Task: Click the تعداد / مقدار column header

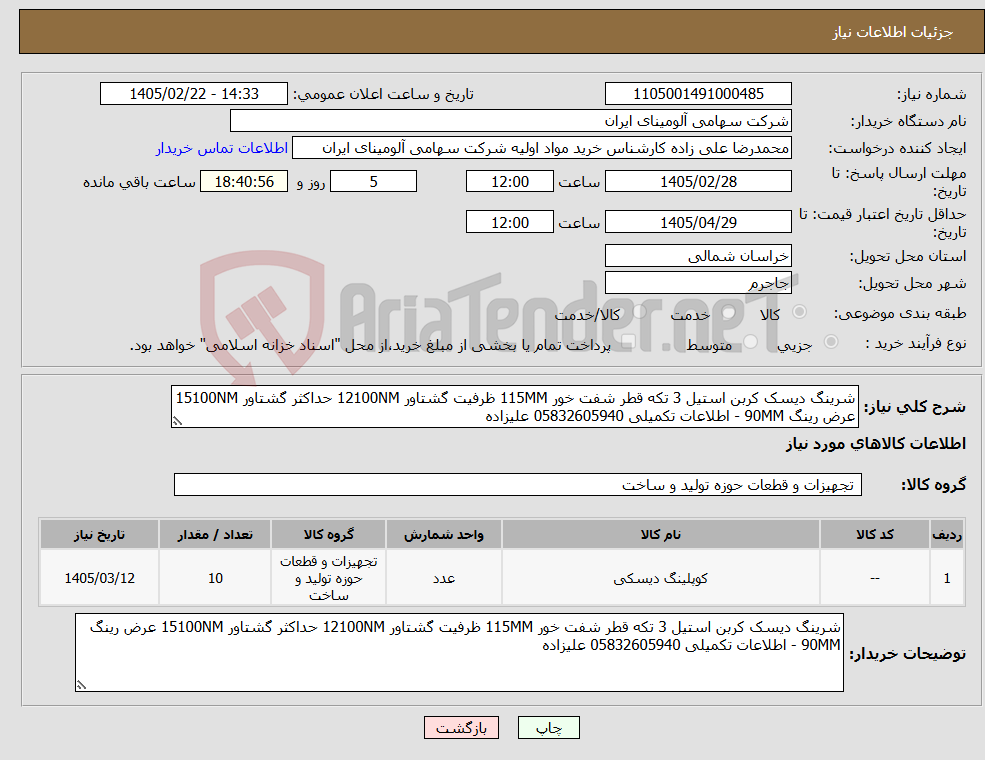Action: [215, 535]
